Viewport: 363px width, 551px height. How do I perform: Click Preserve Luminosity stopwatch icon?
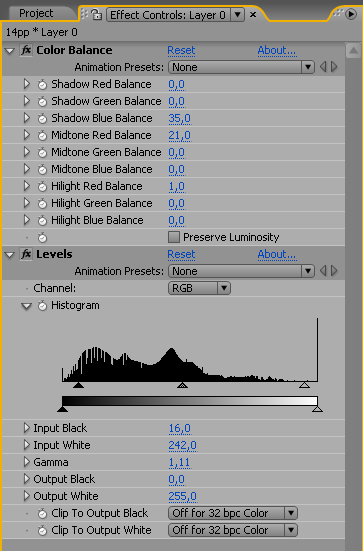point(42,238)
